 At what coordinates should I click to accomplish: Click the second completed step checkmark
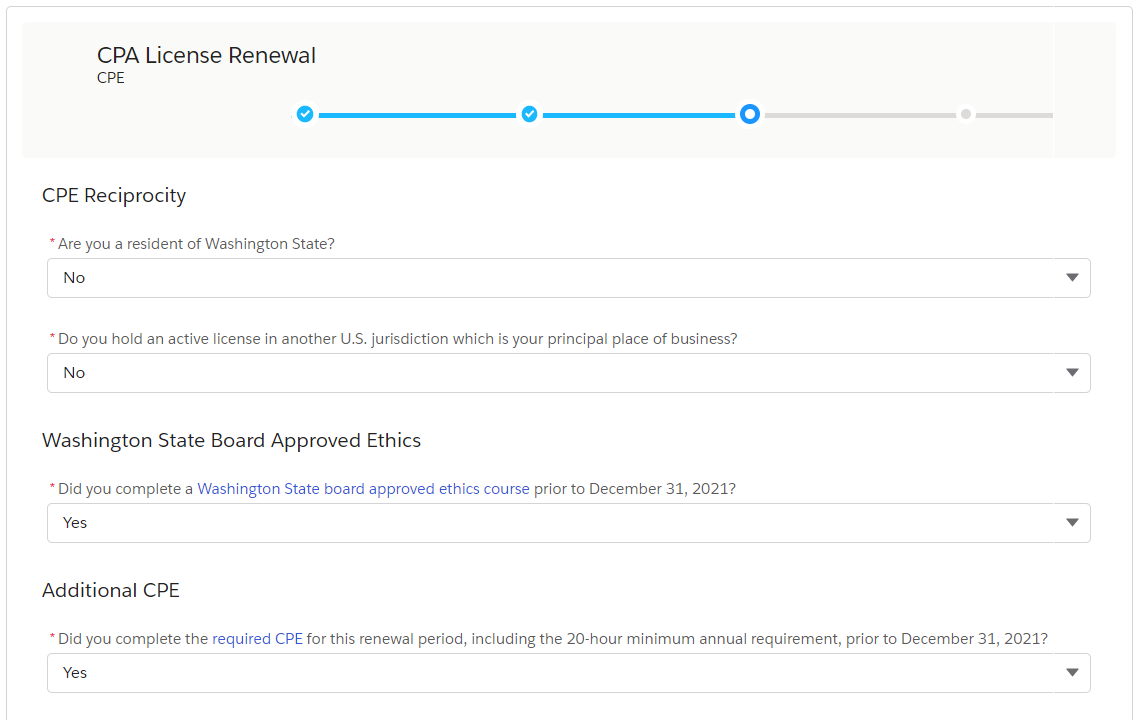[530, 114]
